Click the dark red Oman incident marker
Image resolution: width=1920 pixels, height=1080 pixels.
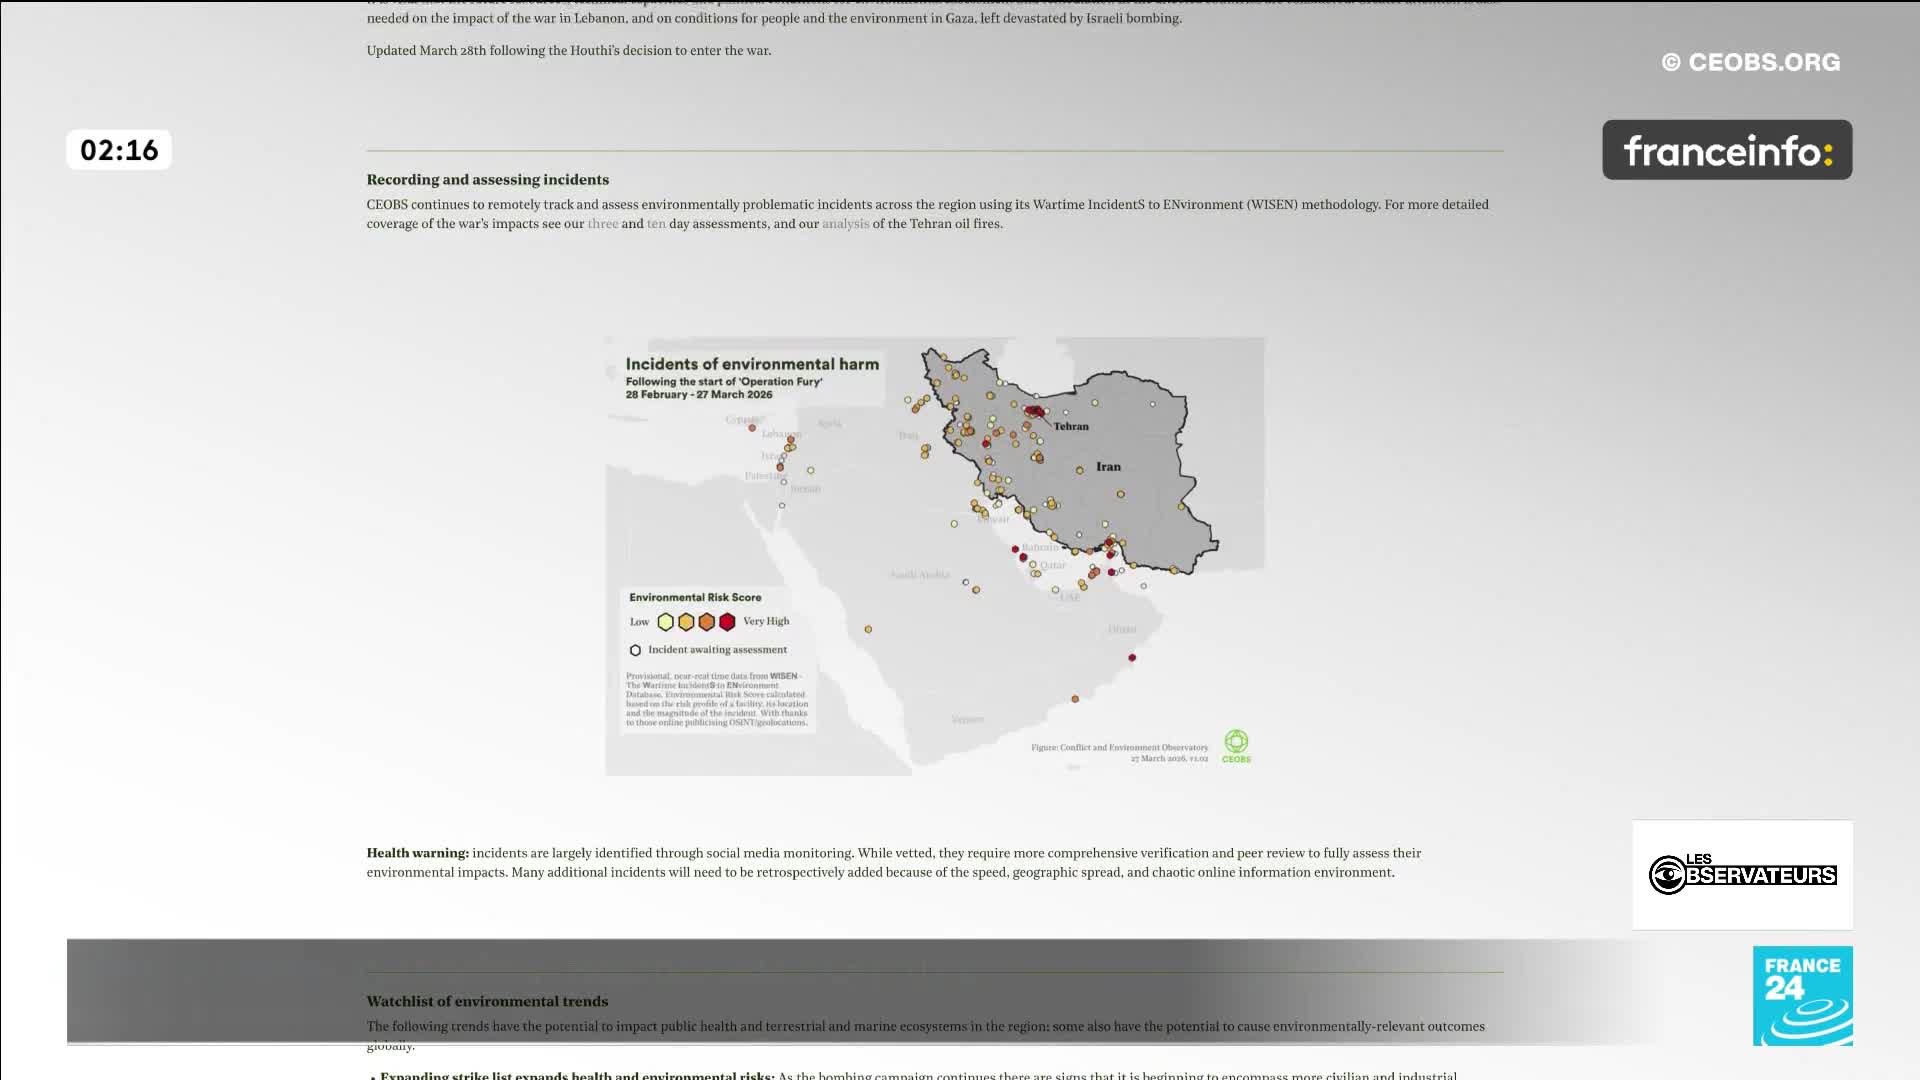[x=1132, y=658]
